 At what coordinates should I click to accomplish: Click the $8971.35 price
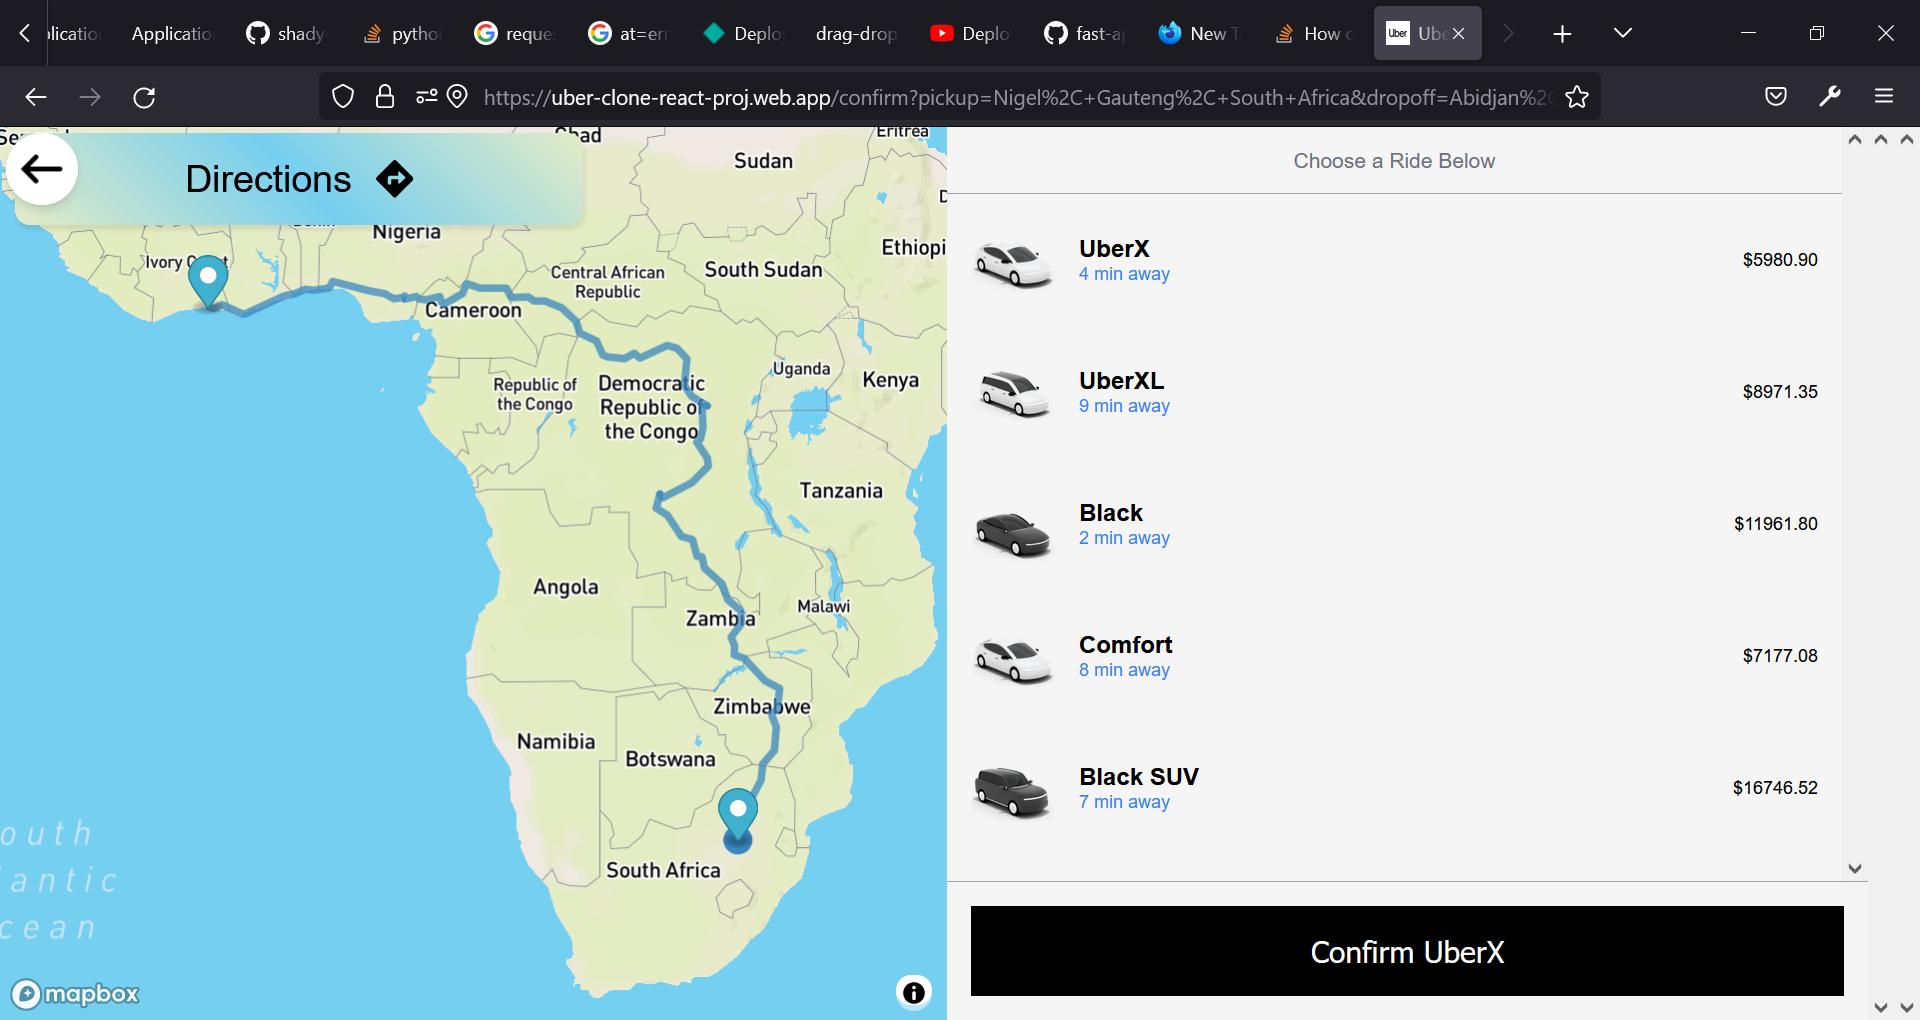pos(1780,392)
